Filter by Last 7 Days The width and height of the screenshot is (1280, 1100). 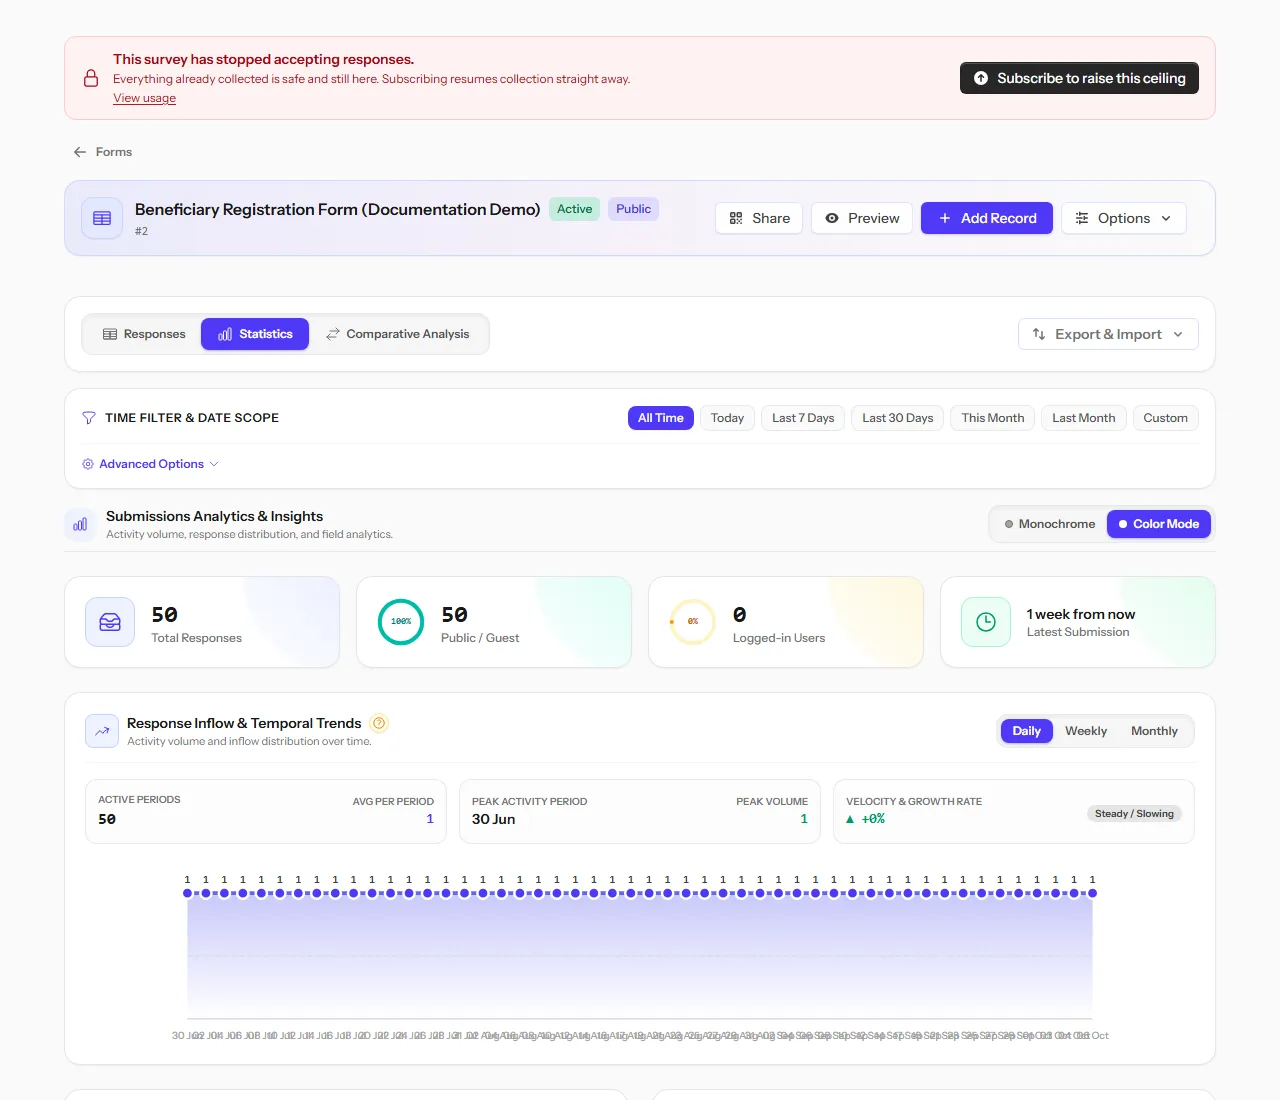point(803,418)
